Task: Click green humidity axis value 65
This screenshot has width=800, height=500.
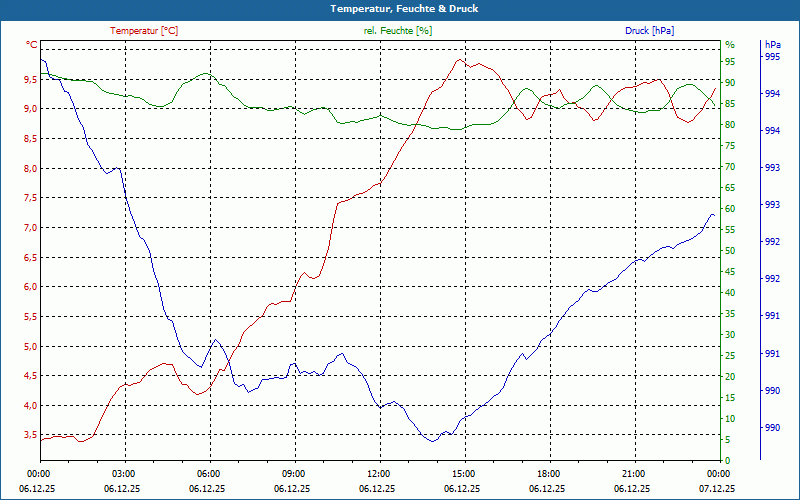Action: 730,188
